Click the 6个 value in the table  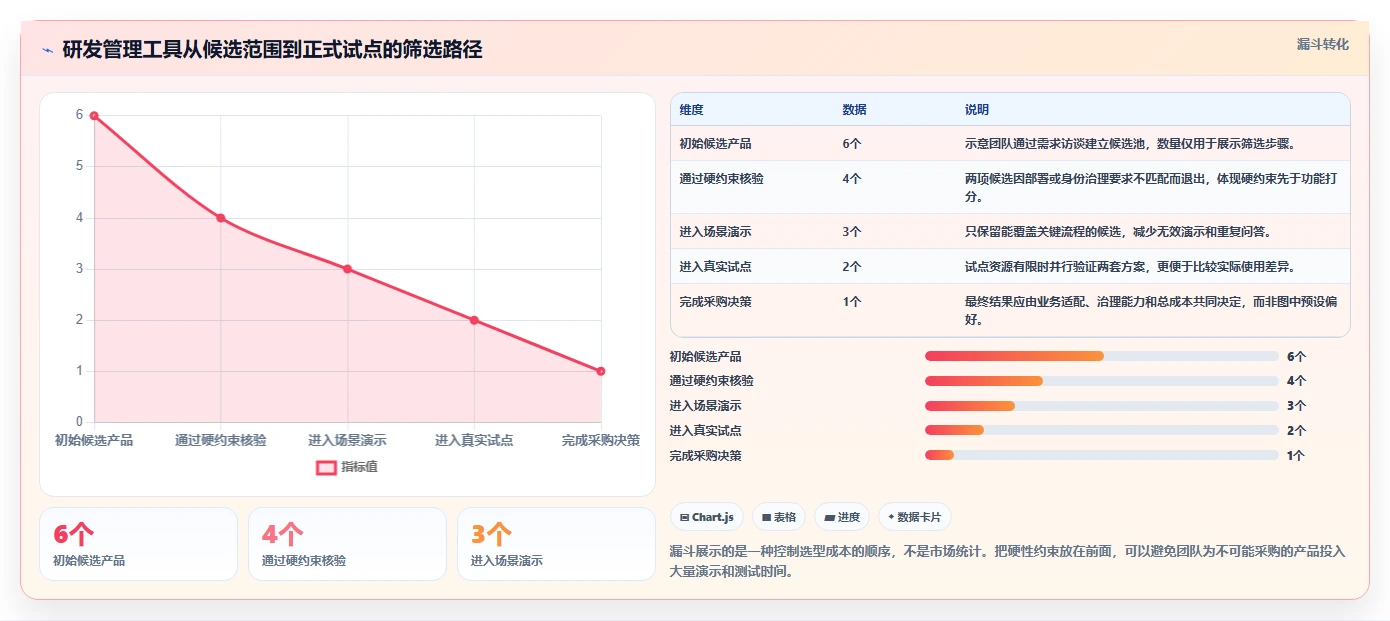point(852,144)
